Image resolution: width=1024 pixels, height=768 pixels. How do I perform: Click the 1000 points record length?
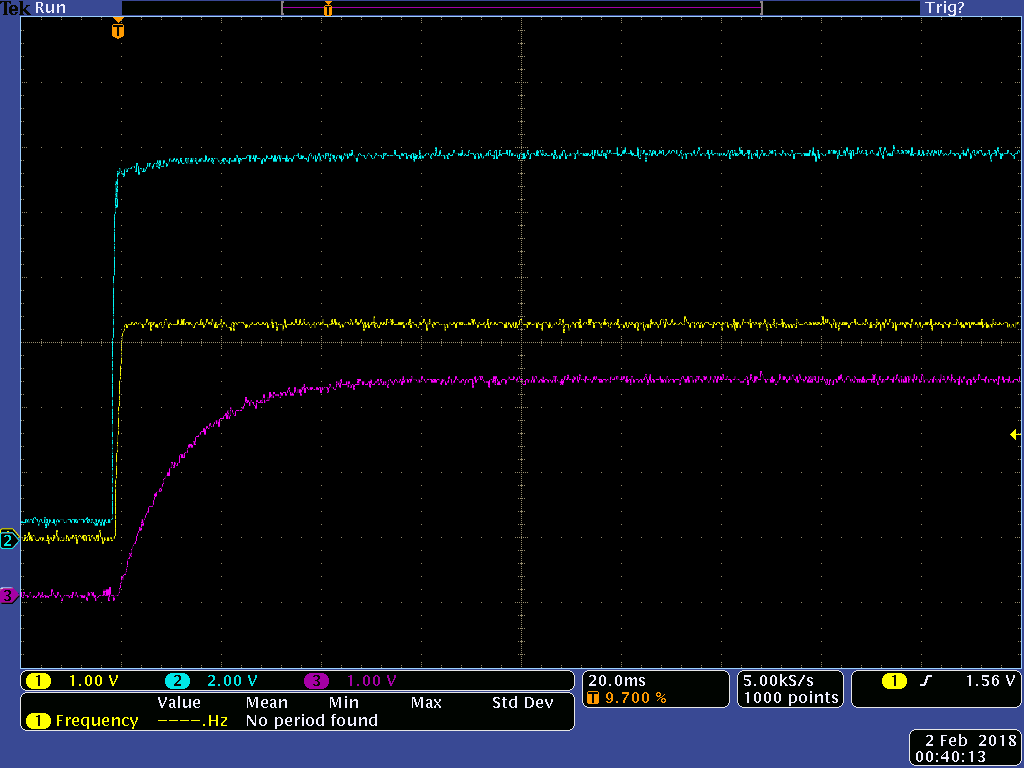coord(791,697)
